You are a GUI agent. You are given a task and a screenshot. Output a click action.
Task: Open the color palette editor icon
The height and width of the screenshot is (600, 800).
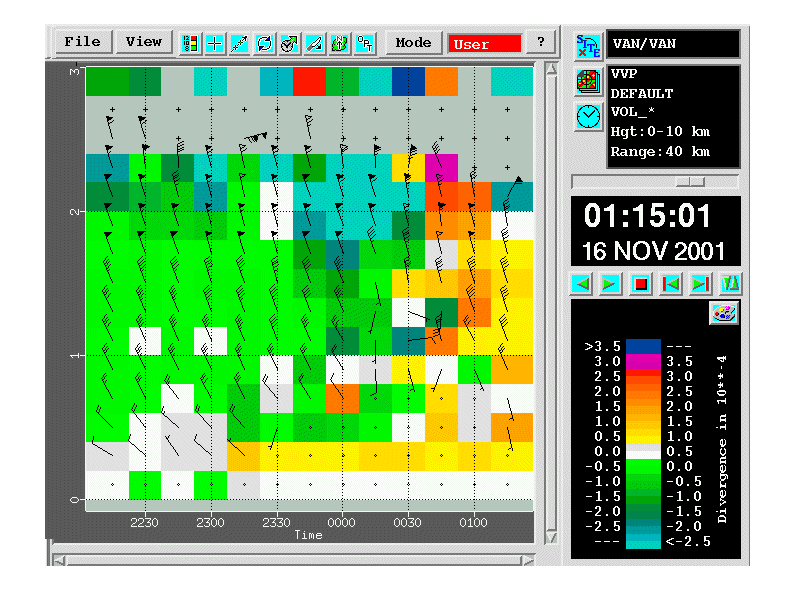[x=723, y=313]
